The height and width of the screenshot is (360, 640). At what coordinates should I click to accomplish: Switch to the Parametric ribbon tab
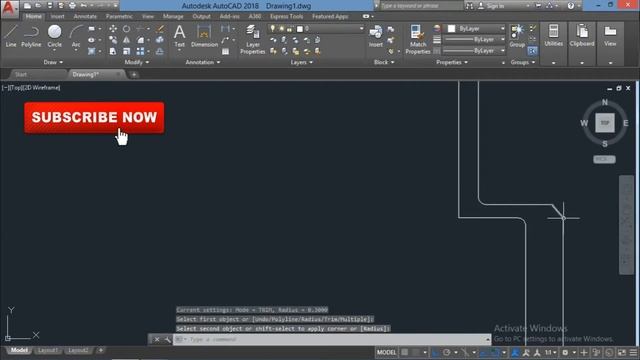(119, 16)
